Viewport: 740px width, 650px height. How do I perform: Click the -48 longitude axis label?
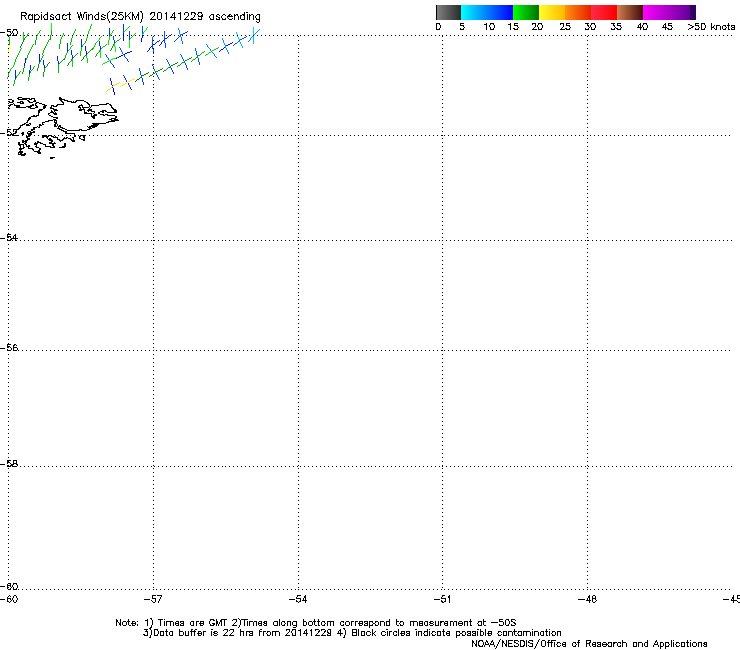pyautogui.click(x=587, y=599)
